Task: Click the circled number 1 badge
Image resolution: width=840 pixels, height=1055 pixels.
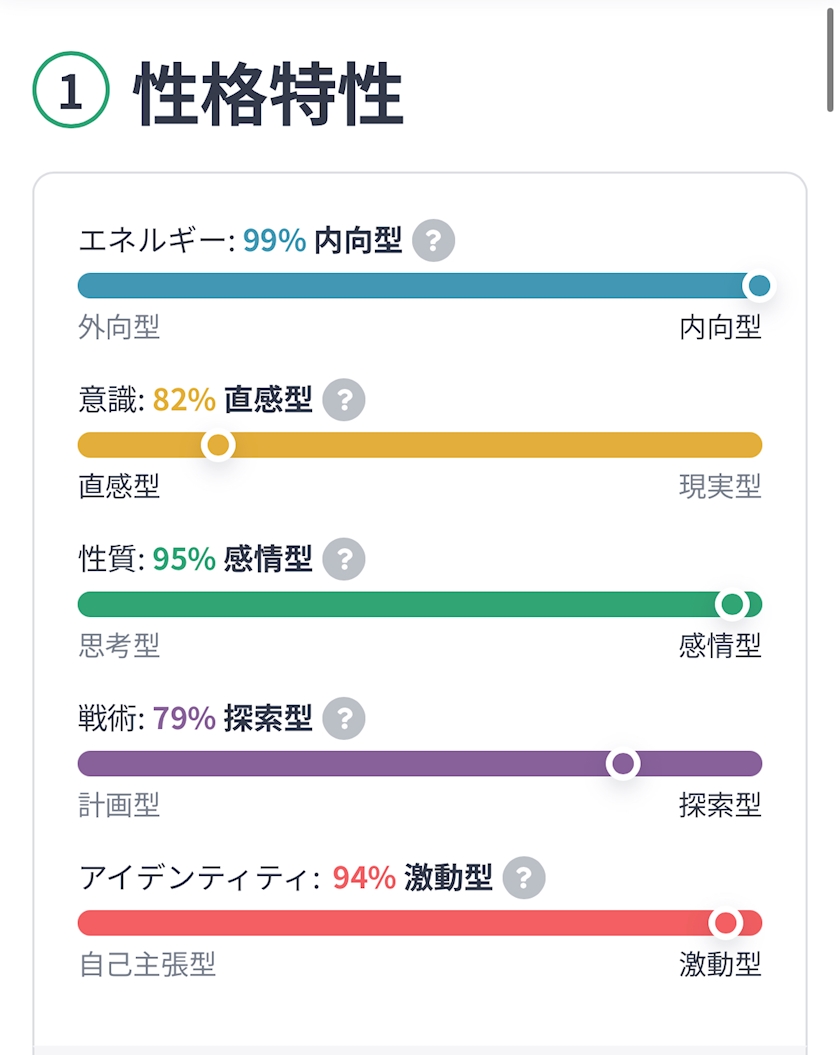Action: coord(70,92)
